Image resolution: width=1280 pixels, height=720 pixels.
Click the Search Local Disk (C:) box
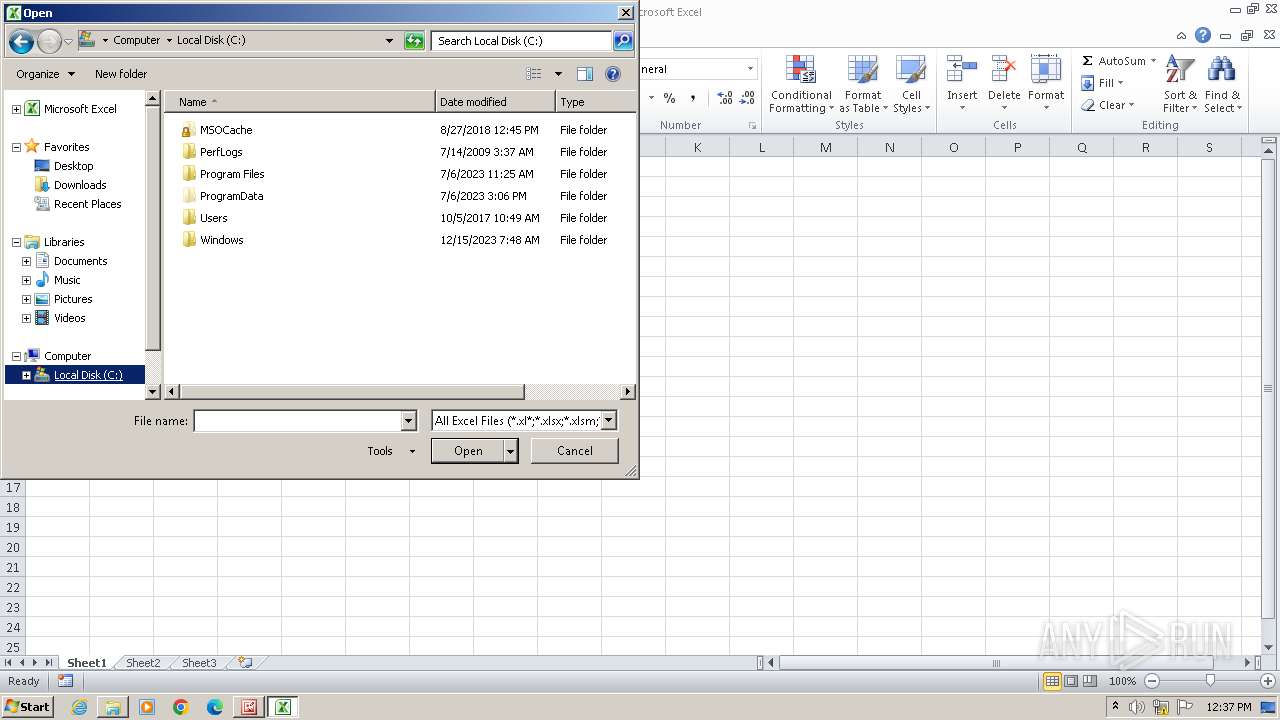point(522,41)
